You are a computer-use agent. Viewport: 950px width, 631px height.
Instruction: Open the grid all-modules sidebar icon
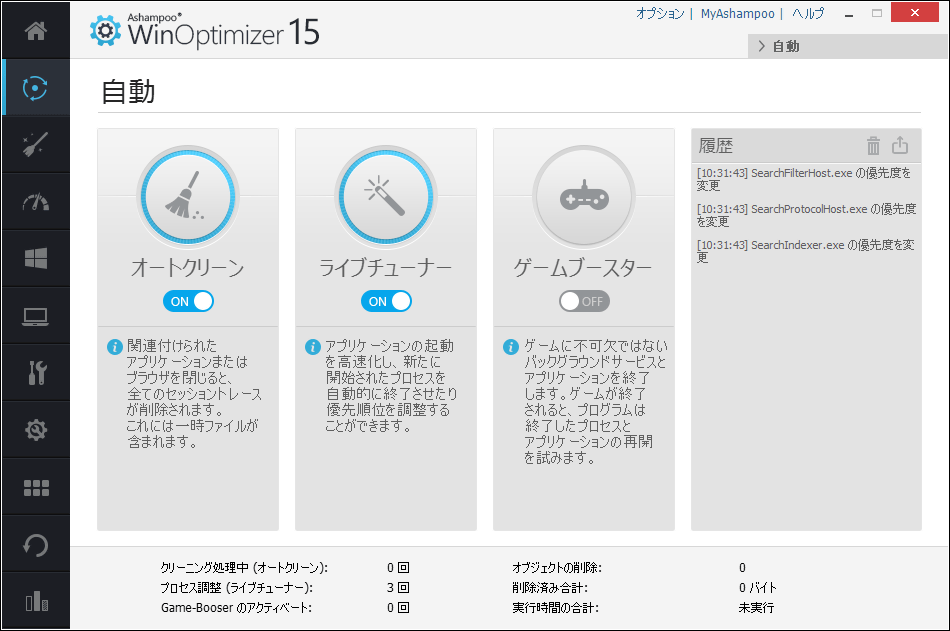coord(36,487)
